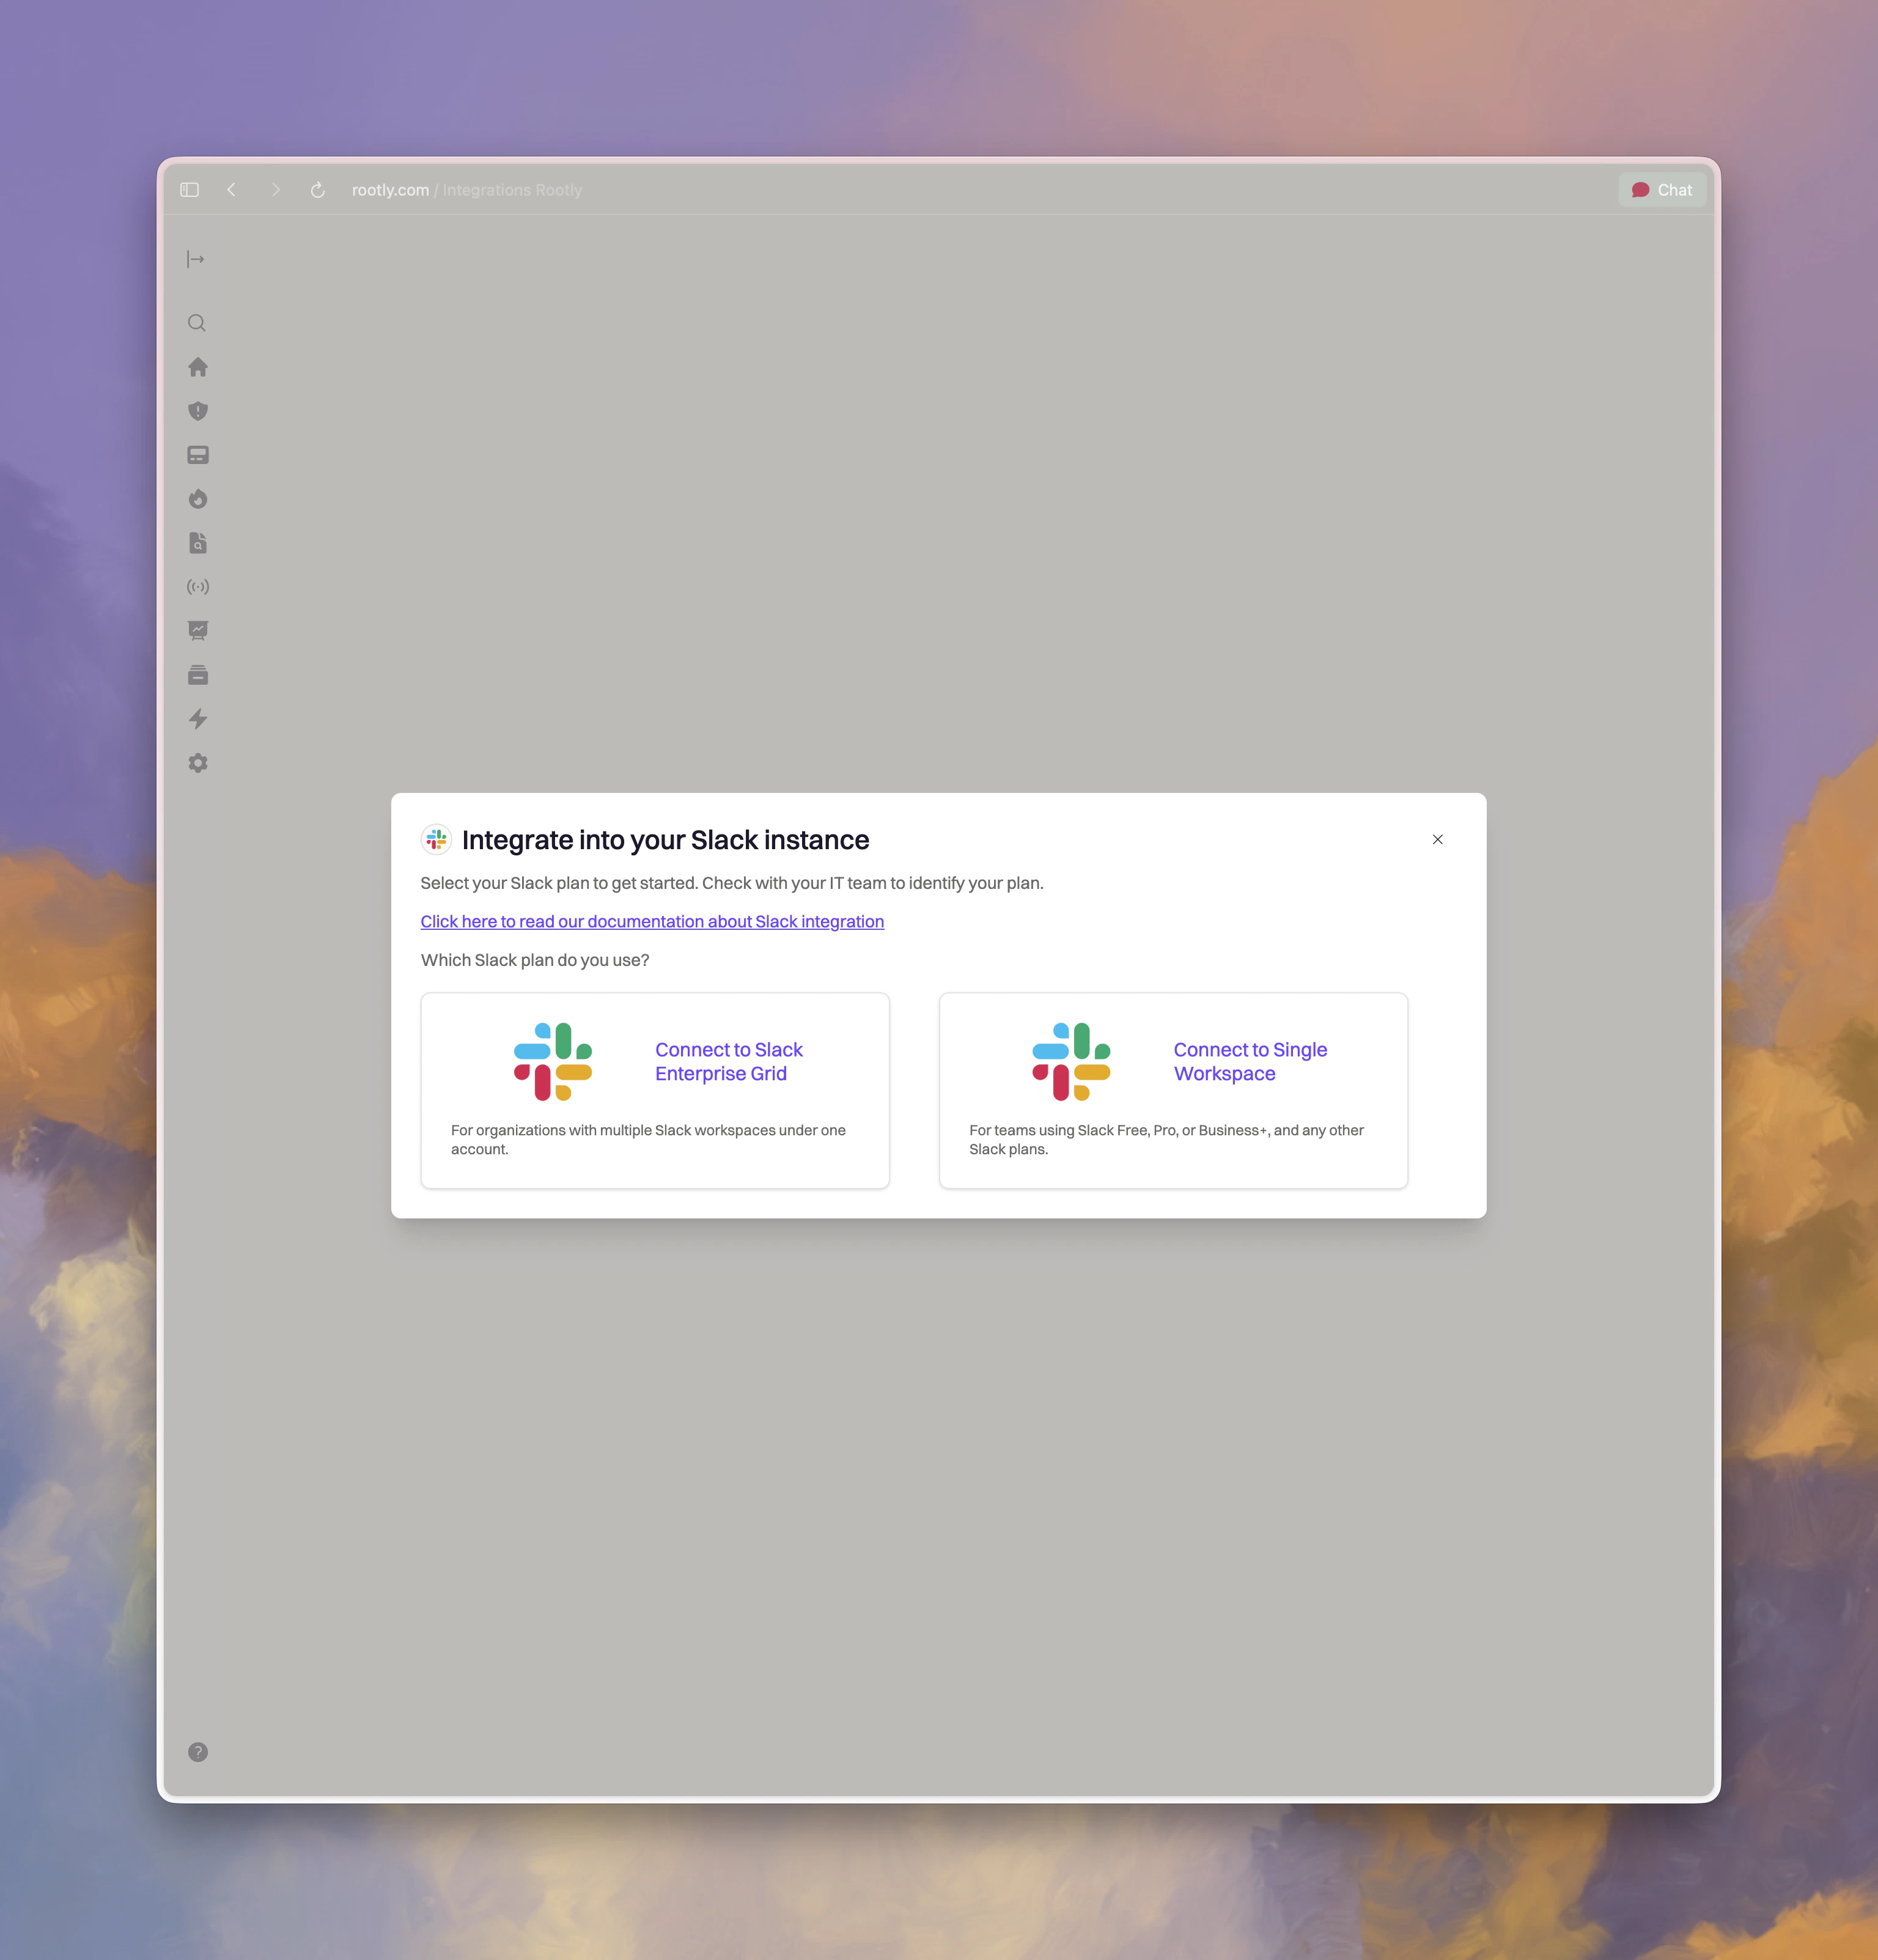
Task: Toggle the browser sidebar panel icon
Action: (x=190, y=190)
